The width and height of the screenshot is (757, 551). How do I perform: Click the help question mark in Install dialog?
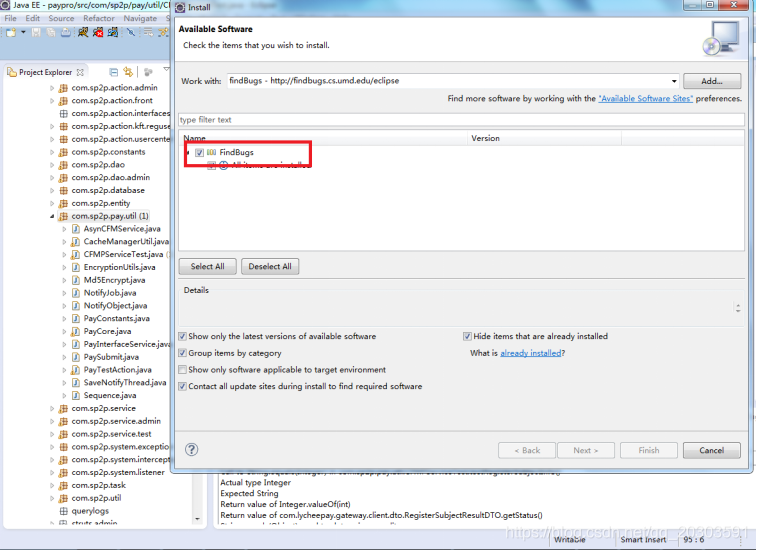tap(192, 450)
